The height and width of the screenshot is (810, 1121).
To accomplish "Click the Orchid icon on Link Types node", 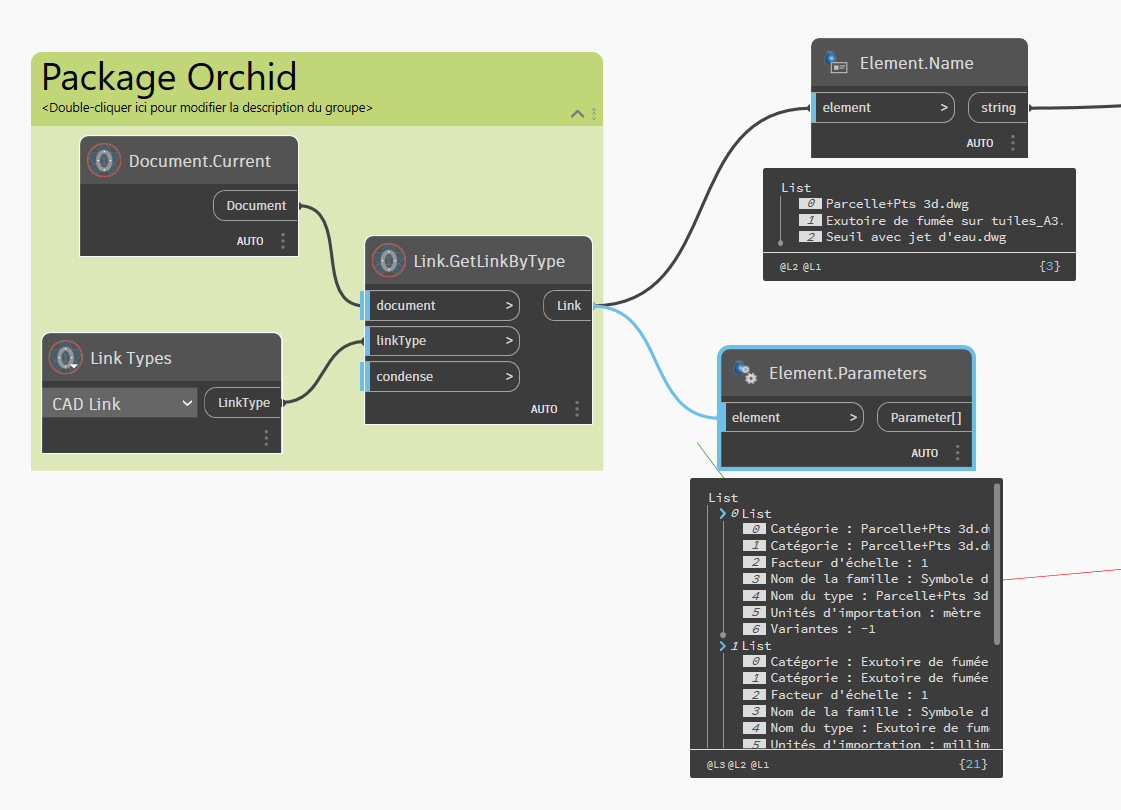I will coord(65,357).
